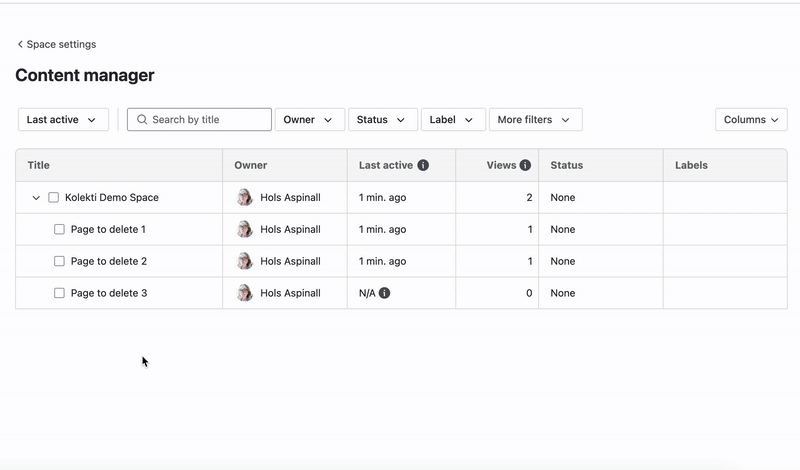Click the back chevron beside Space settings

(x=20, y=44)
